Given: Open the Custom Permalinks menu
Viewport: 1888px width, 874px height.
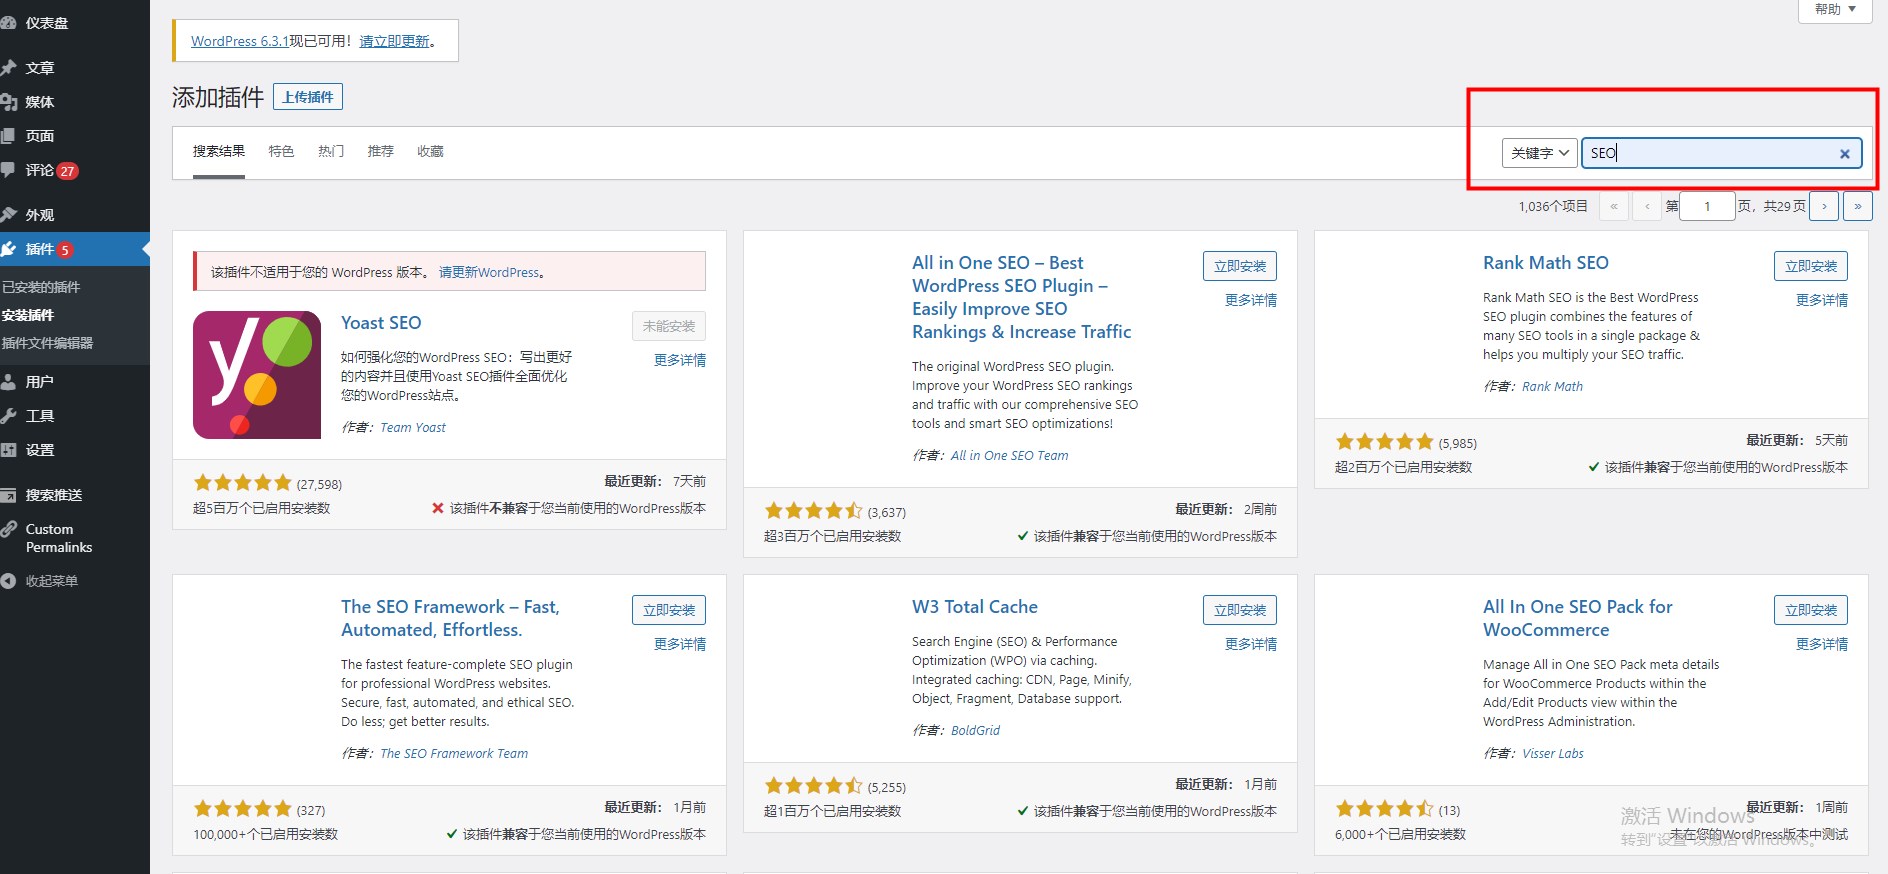Looking at the screenshot, I should pyautogui.click(x=75, y=538).
